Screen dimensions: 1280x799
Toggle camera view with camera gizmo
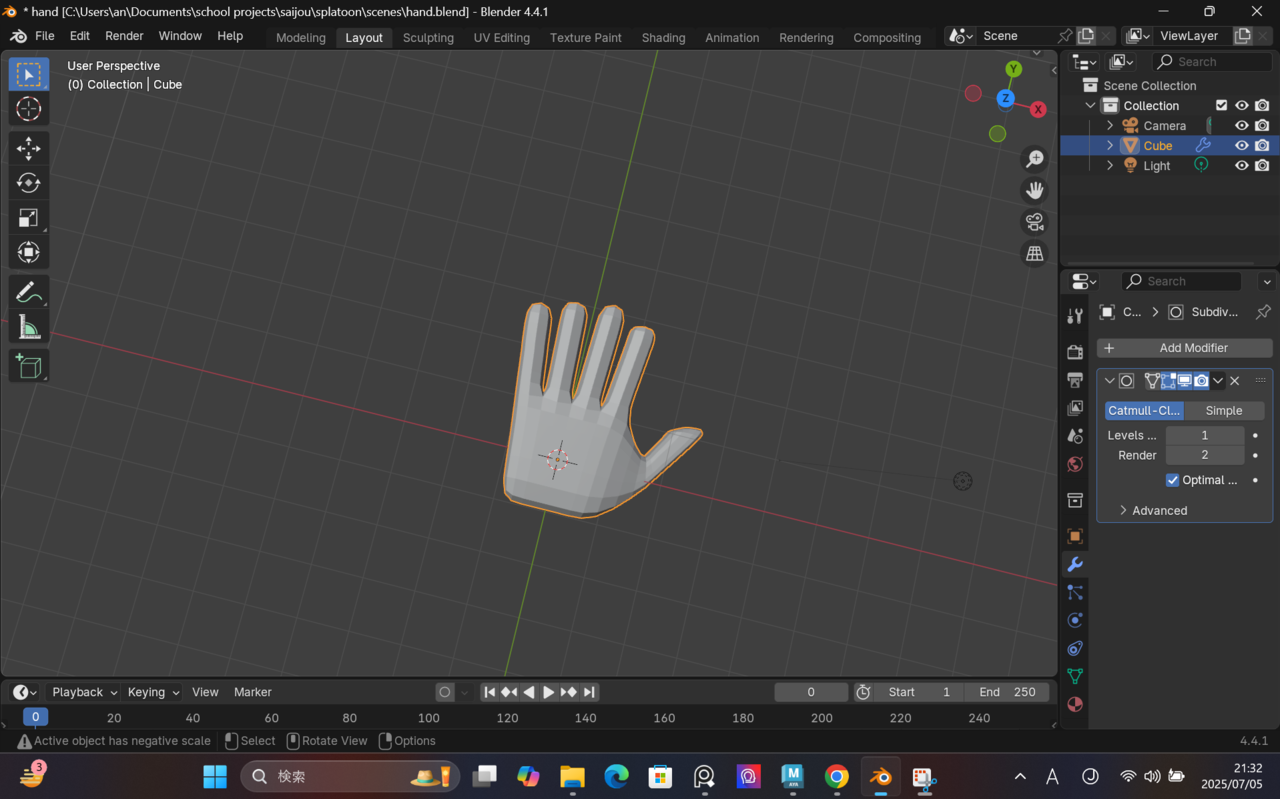(x=1035, y=222)
